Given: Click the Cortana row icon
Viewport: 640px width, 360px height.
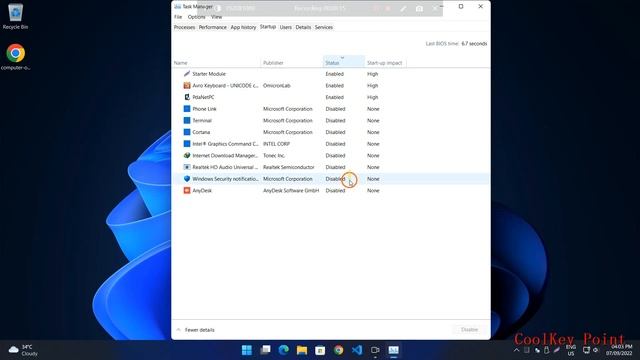Looking at the screenshot, I should coord(187,132).
